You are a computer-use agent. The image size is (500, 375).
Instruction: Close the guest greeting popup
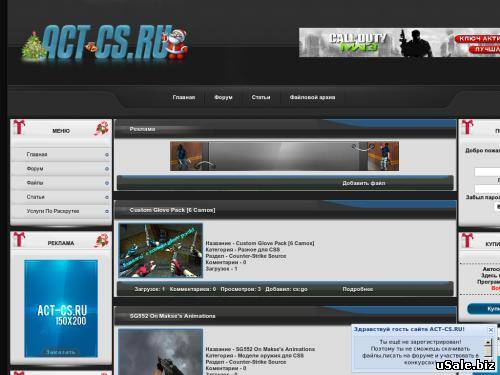(491, 330)
